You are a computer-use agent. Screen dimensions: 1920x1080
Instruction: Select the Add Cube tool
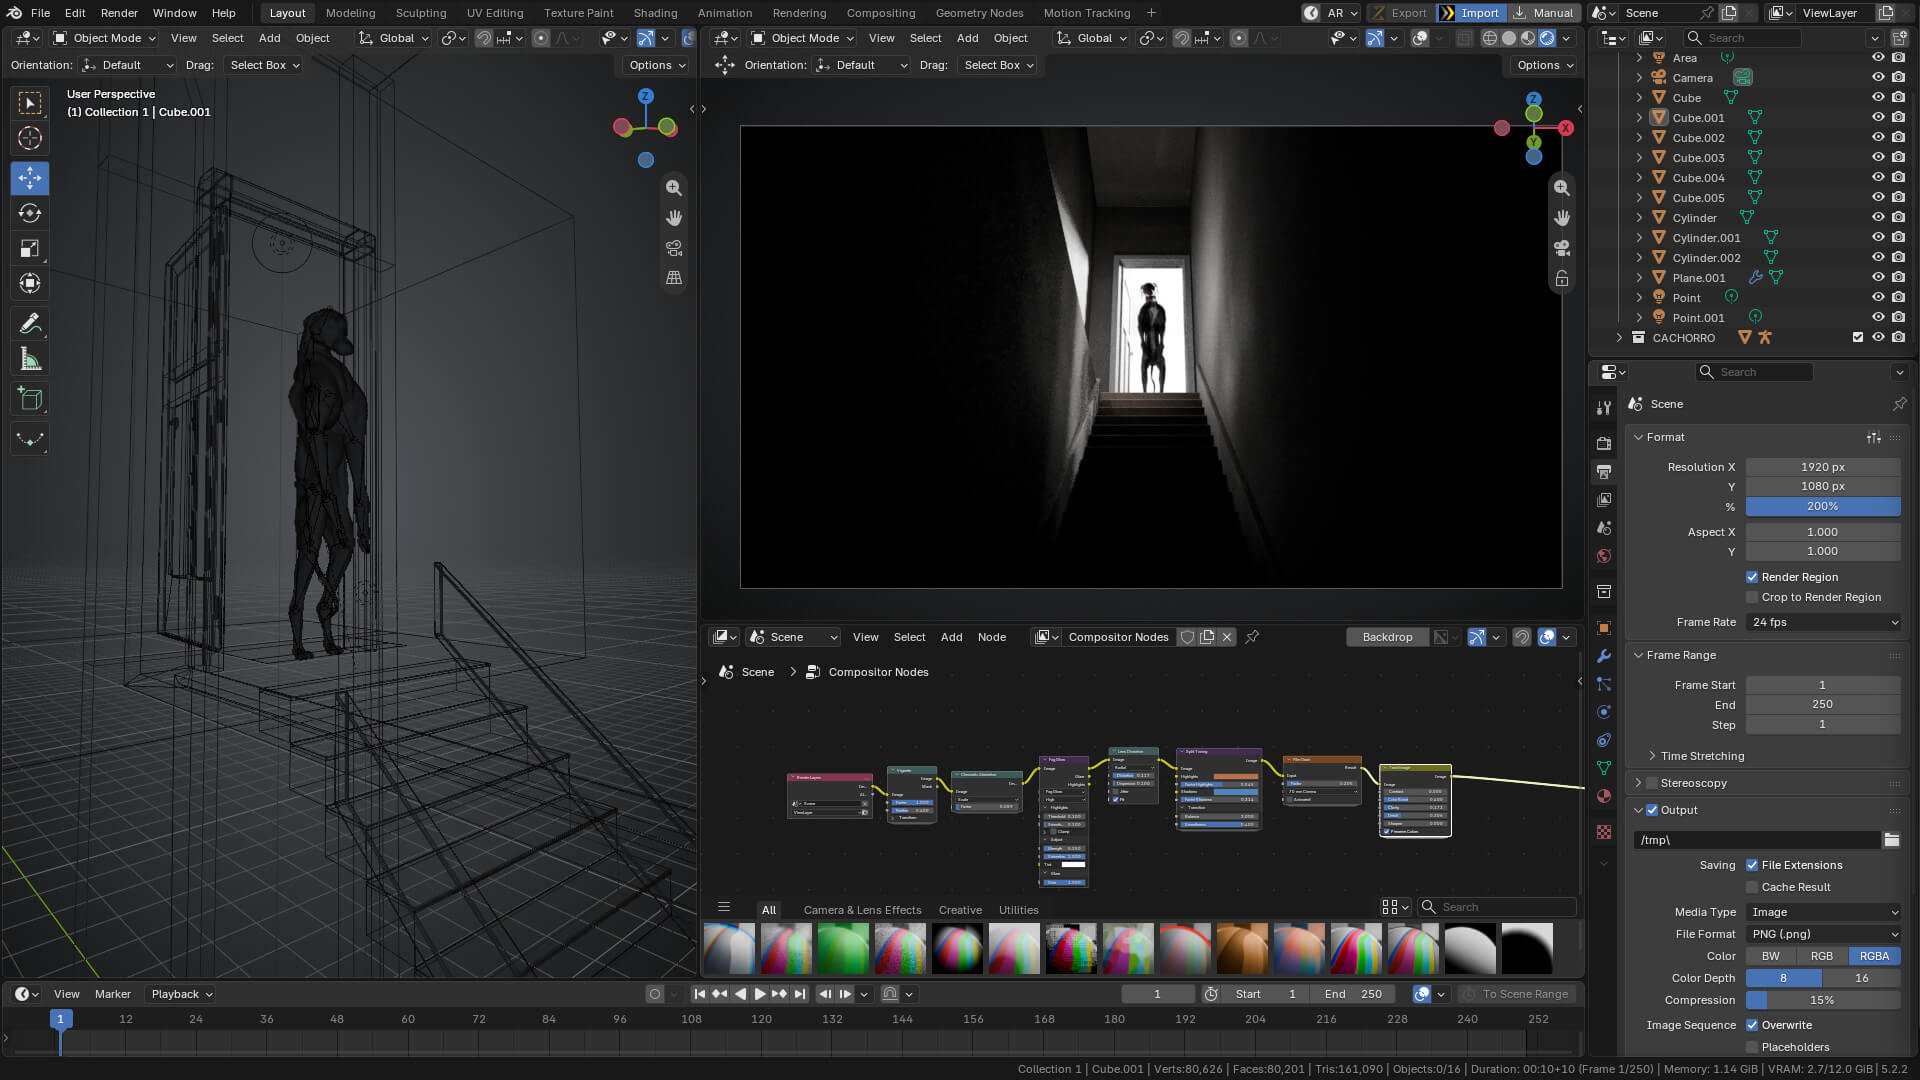coord(30,399)
